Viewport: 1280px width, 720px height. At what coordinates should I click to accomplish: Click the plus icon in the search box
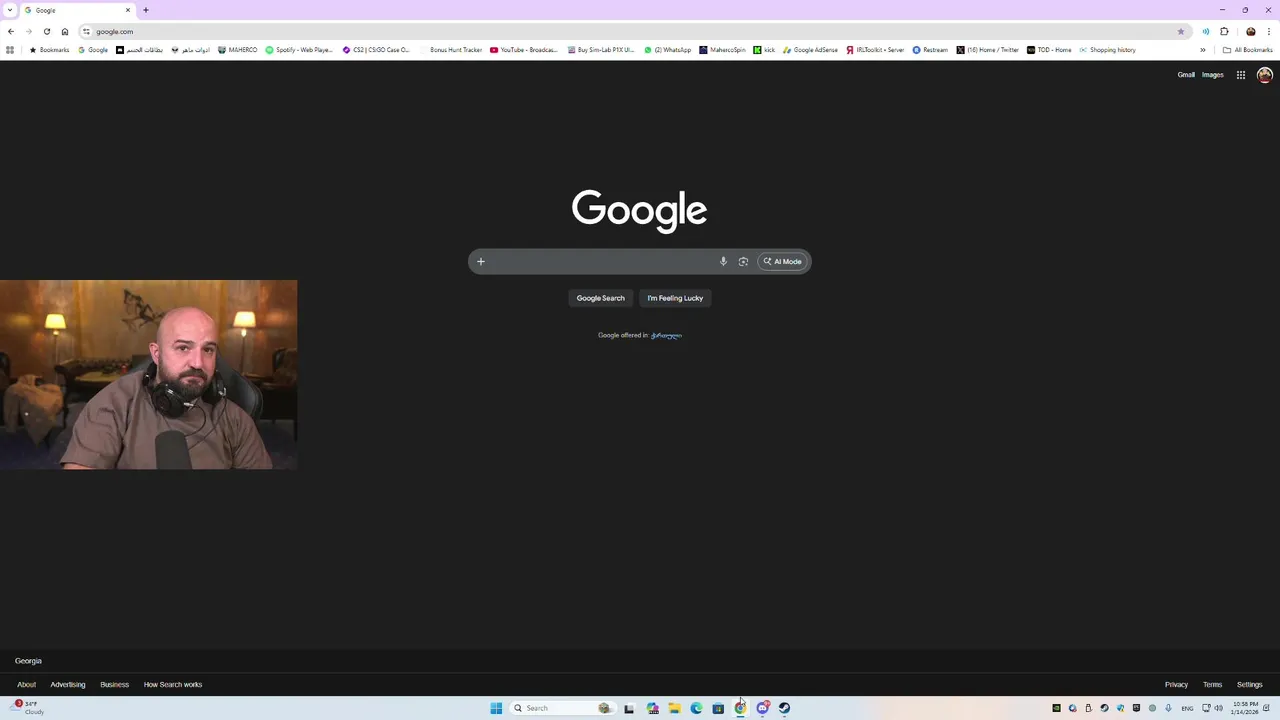pos(481,262)
